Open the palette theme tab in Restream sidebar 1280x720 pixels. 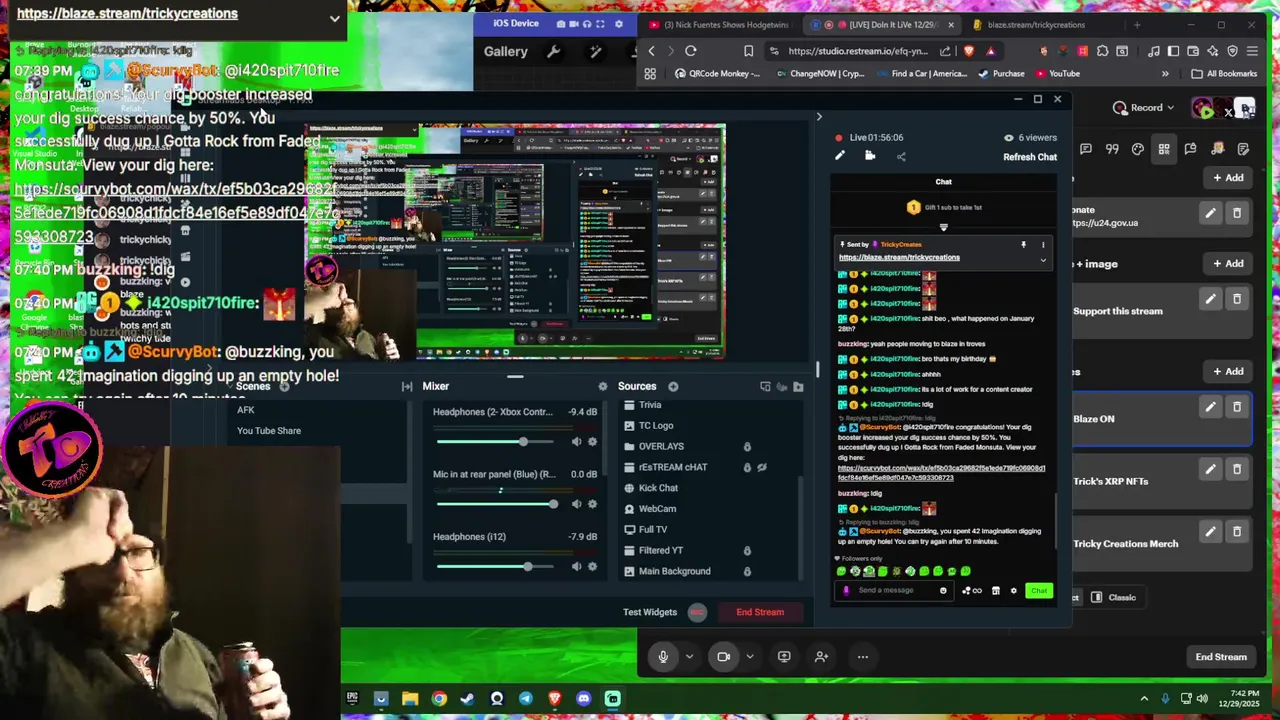1138,149
